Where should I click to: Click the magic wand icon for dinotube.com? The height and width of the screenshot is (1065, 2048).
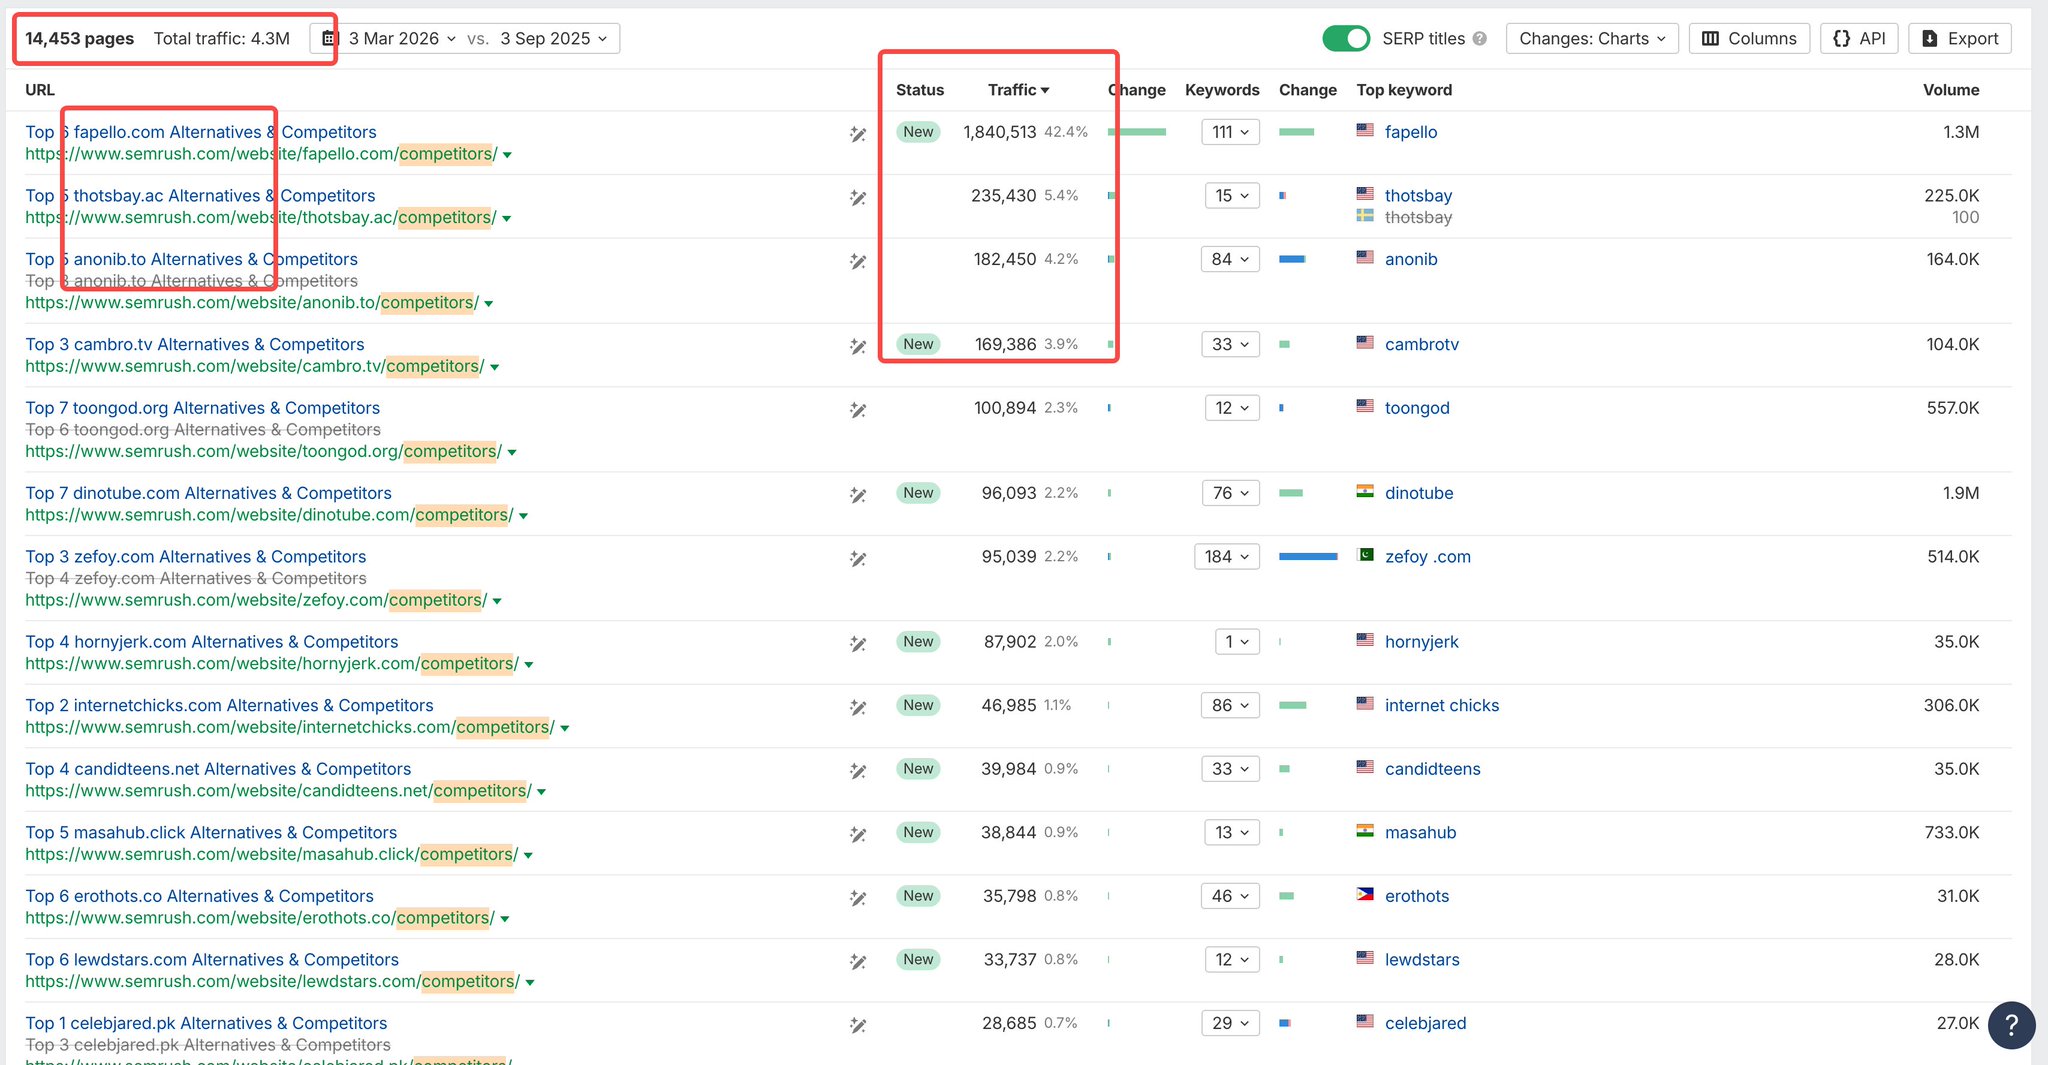[858, 495]
